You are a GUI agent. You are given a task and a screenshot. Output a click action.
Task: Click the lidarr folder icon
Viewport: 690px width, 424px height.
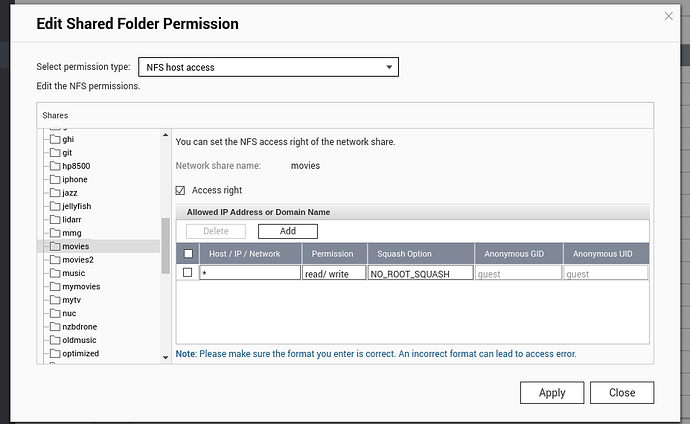point(54,219)
